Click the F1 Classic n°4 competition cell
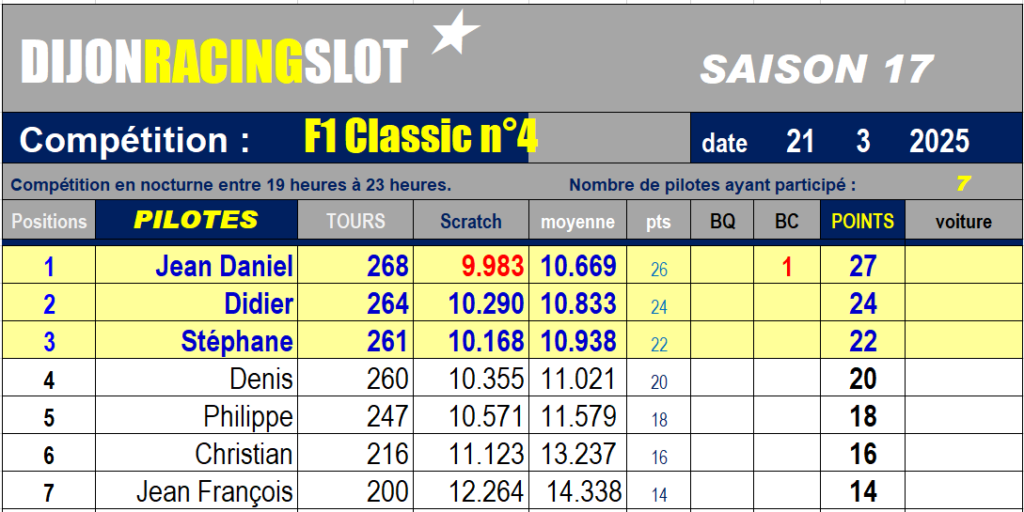The height and width of the screenshot is (512, 1024). click(x=421, y=138)
